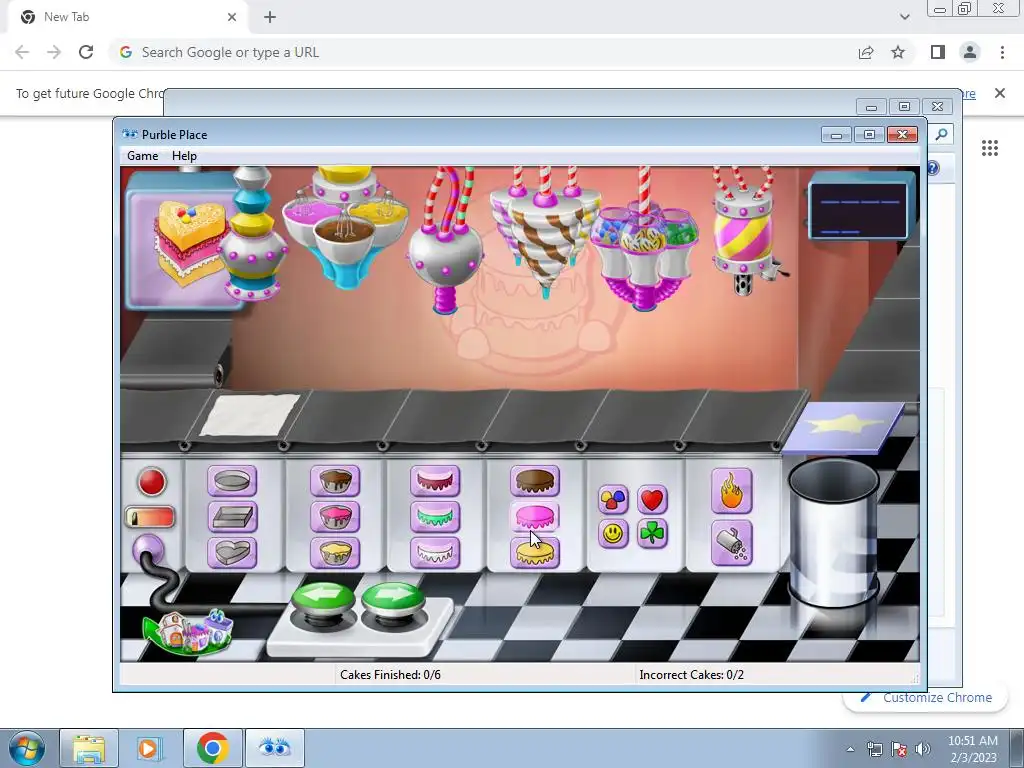Pick the green filling icing layer
This screenshot has width=1024, height=768.
(435, 517)
